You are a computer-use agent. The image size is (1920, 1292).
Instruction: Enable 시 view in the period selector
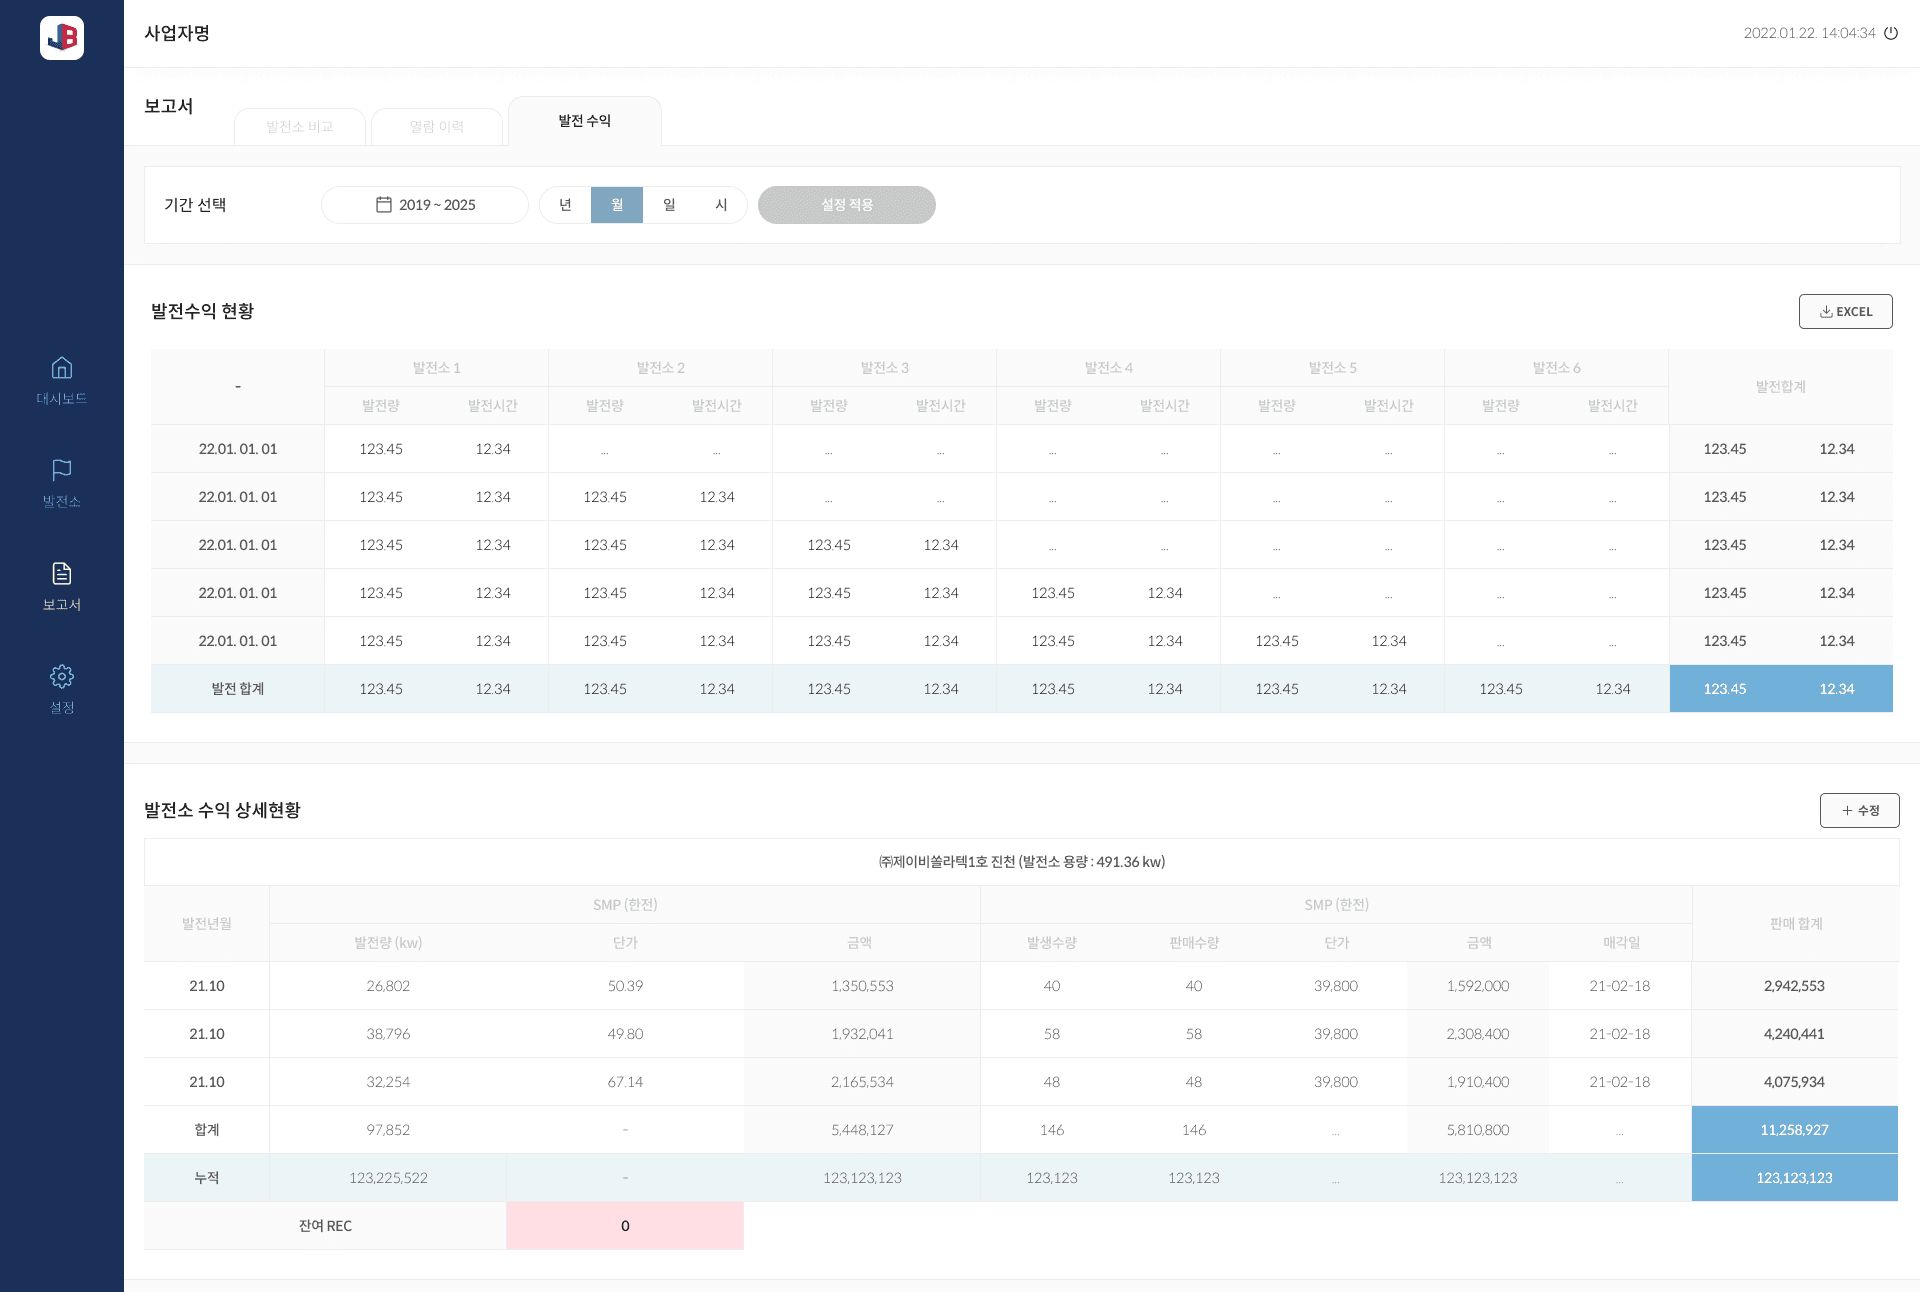coord(720,204)
